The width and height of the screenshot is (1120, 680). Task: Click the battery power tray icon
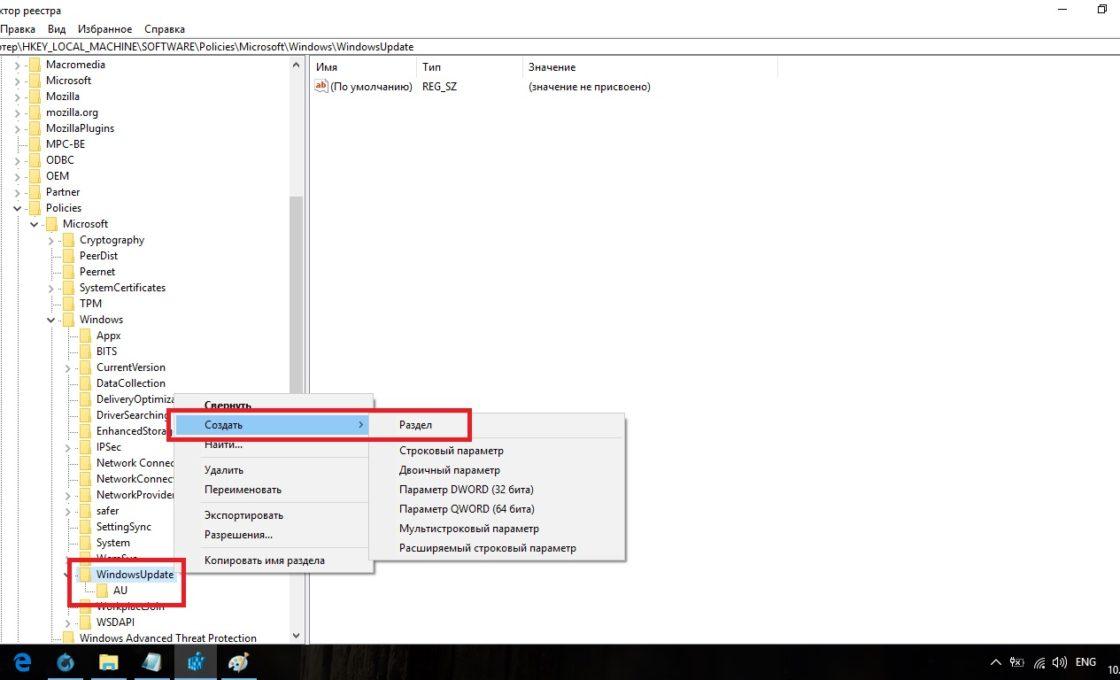point(1016,663)
